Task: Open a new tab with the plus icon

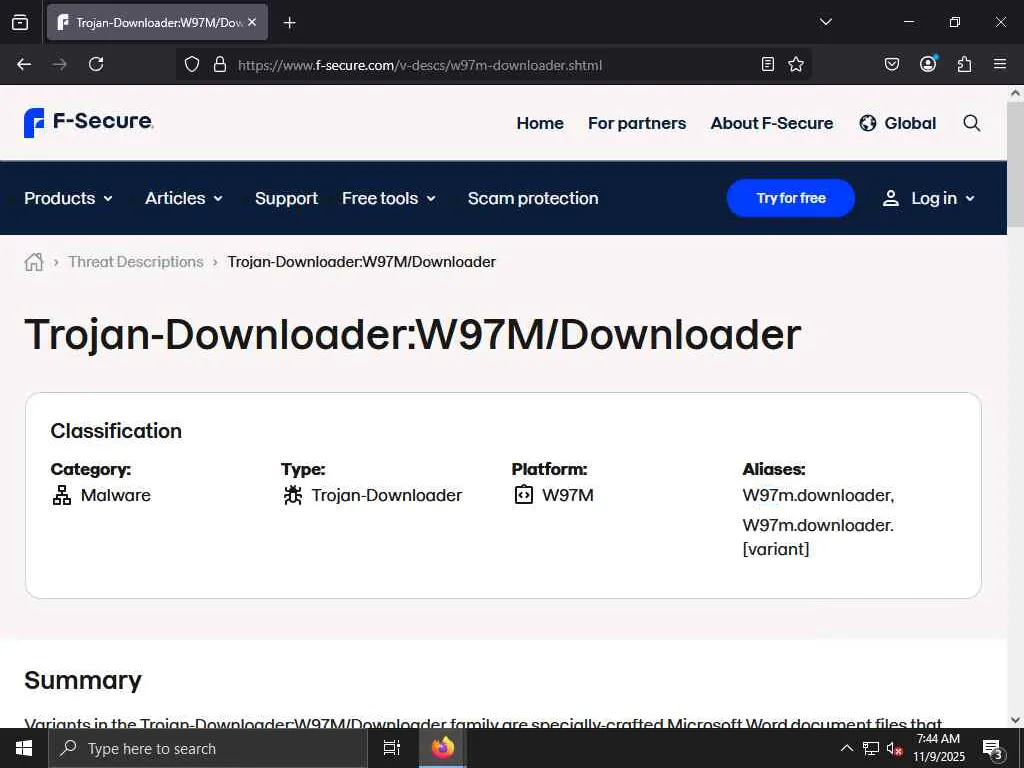Action: pos(289,23)
